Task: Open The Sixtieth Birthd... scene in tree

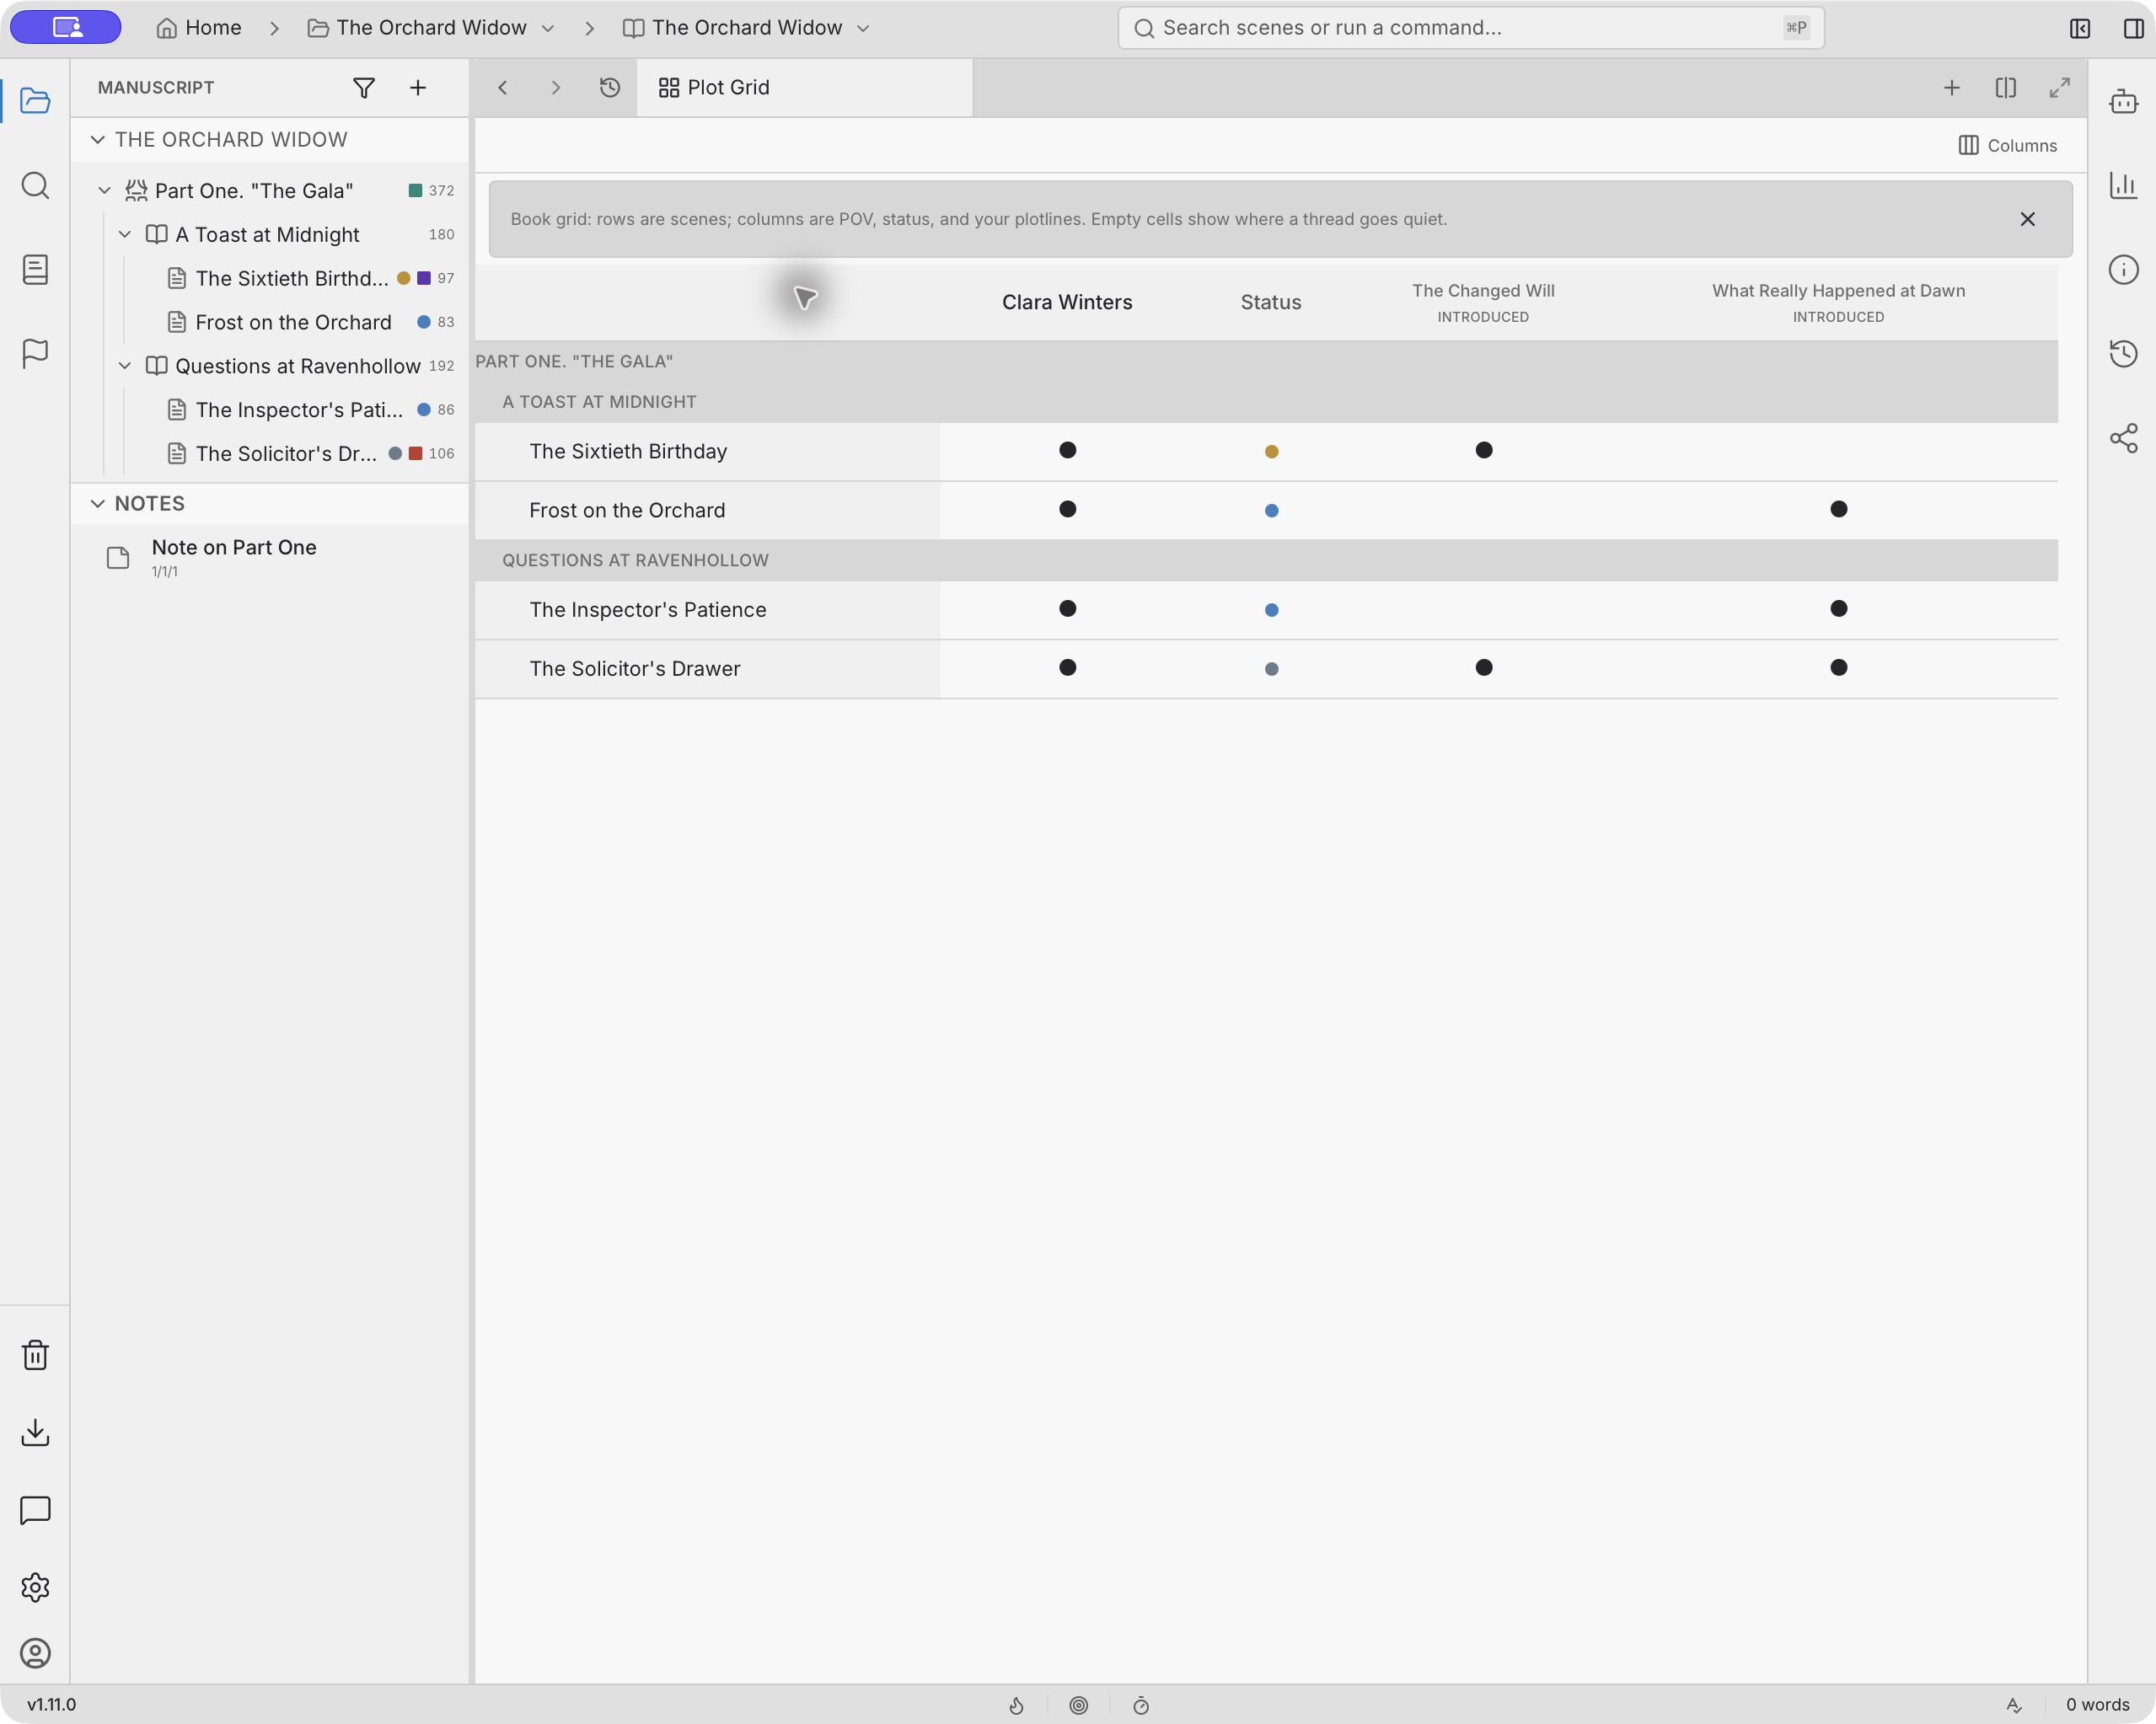Action: [x=291, y=278]
